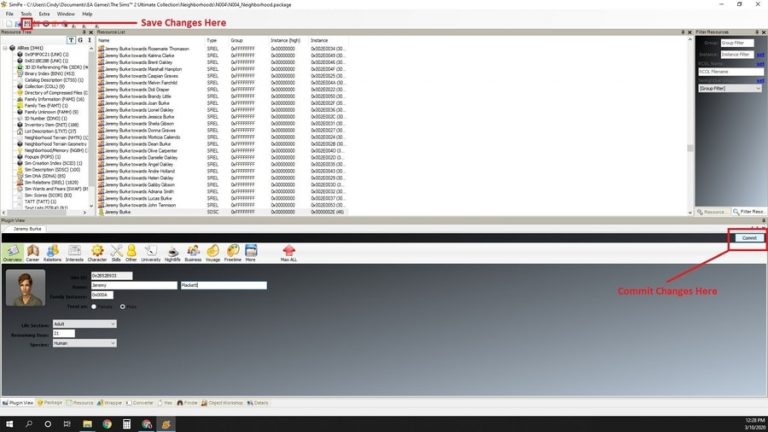
Task: Collapse the AllRes tree node
Action: click(x=5, y=48)
